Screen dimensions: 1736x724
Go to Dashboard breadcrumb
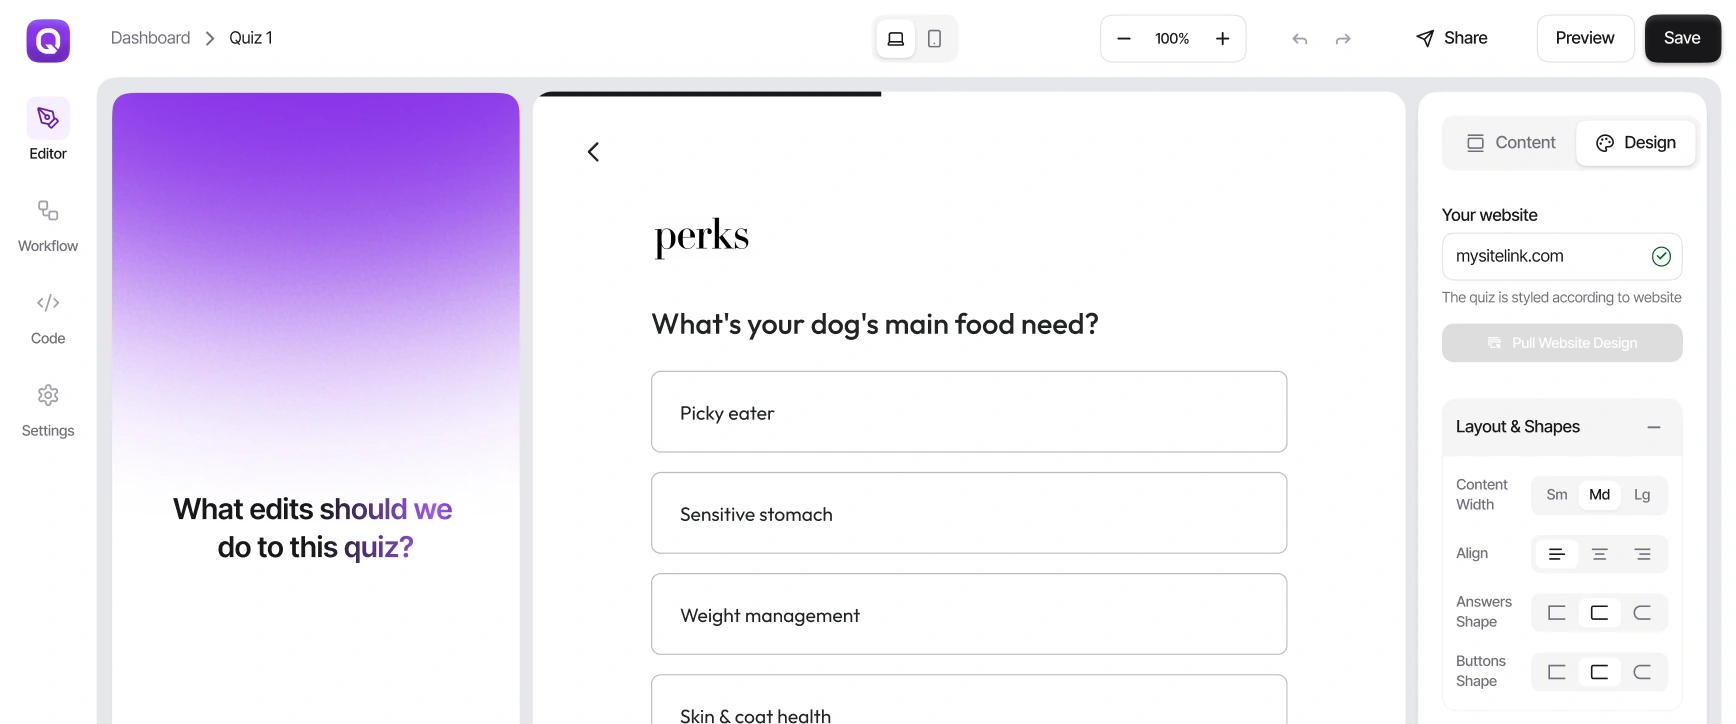[x=150, y=38]
